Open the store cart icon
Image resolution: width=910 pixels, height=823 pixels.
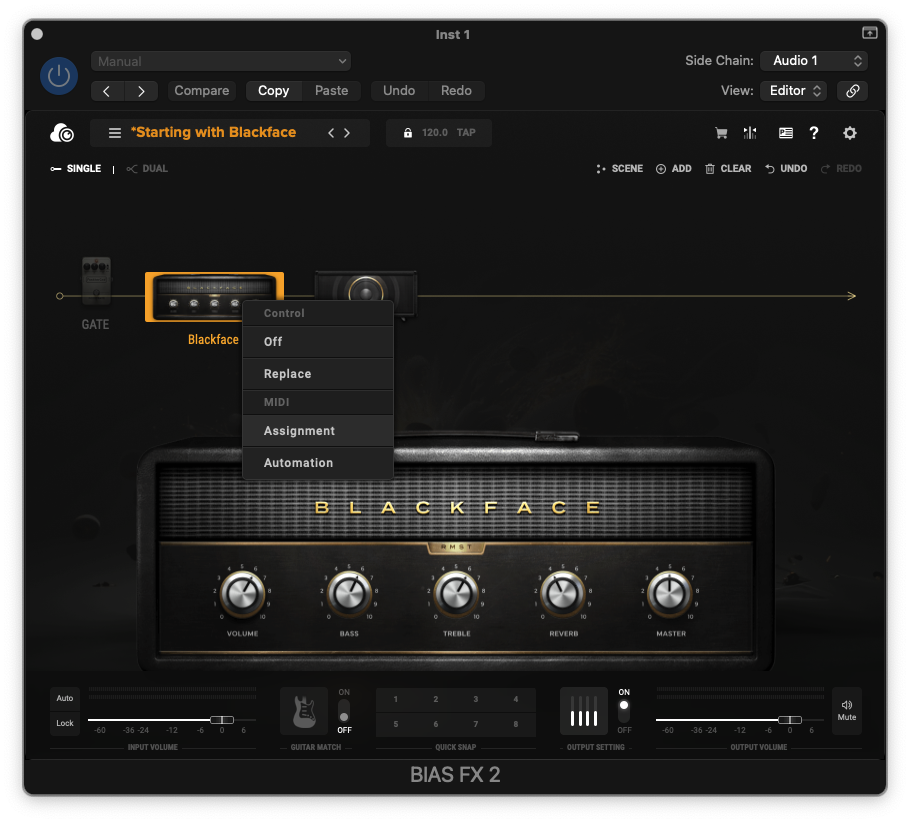721,133
